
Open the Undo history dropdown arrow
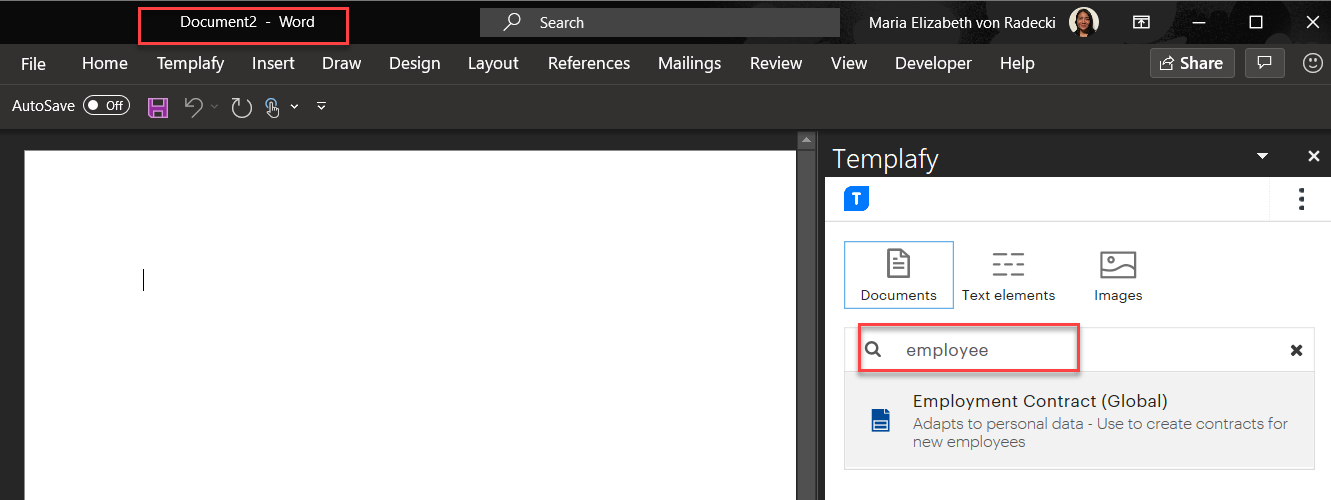[214, 106]
